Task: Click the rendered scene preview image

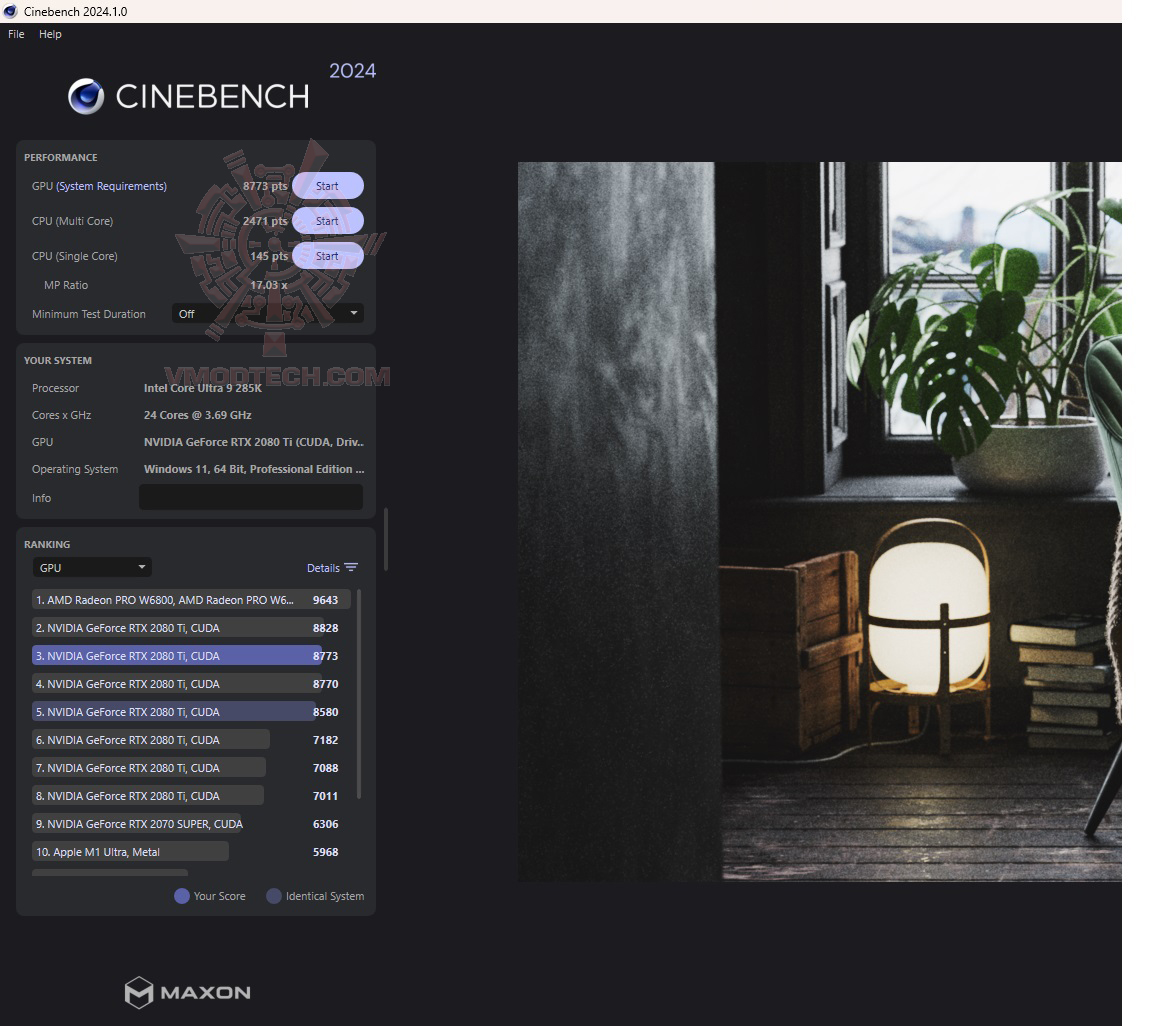Action: pyautogui.click(x=819, y=521)
